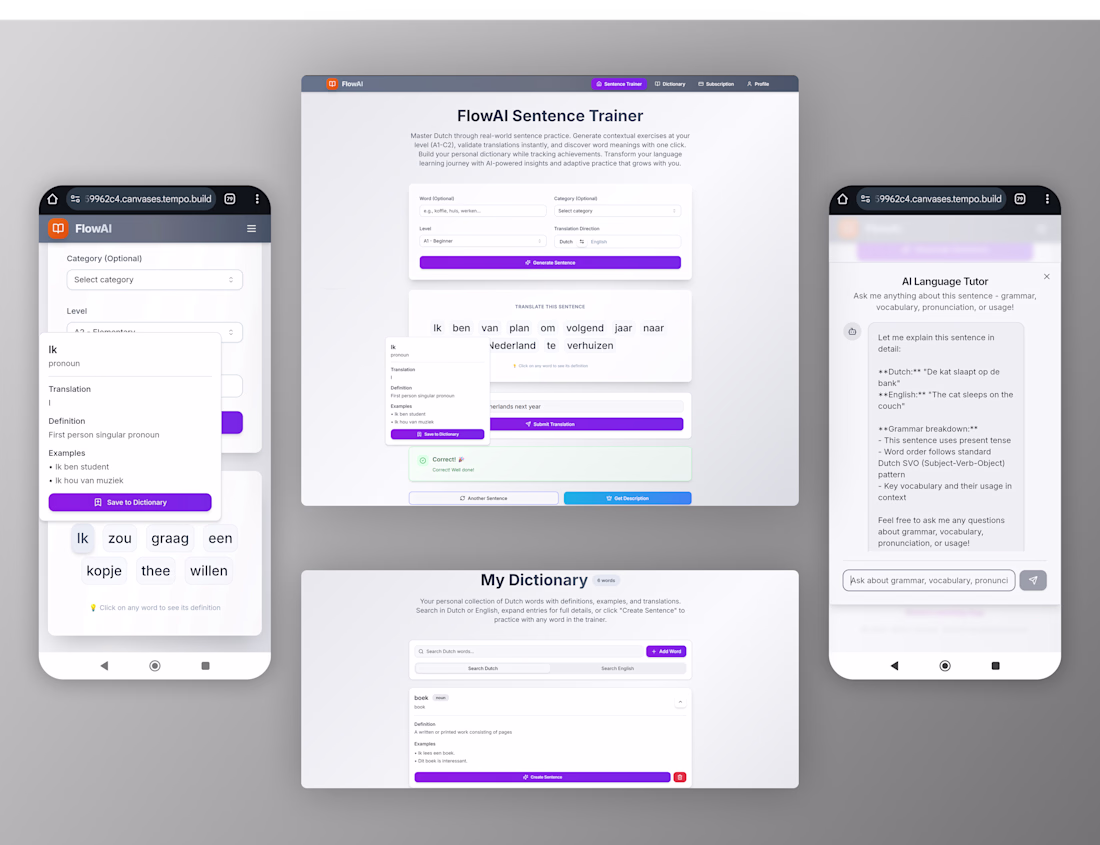Focus Ask about grammar input on right phone
This screenshot has width=1100, height=845.
[929, 580]
